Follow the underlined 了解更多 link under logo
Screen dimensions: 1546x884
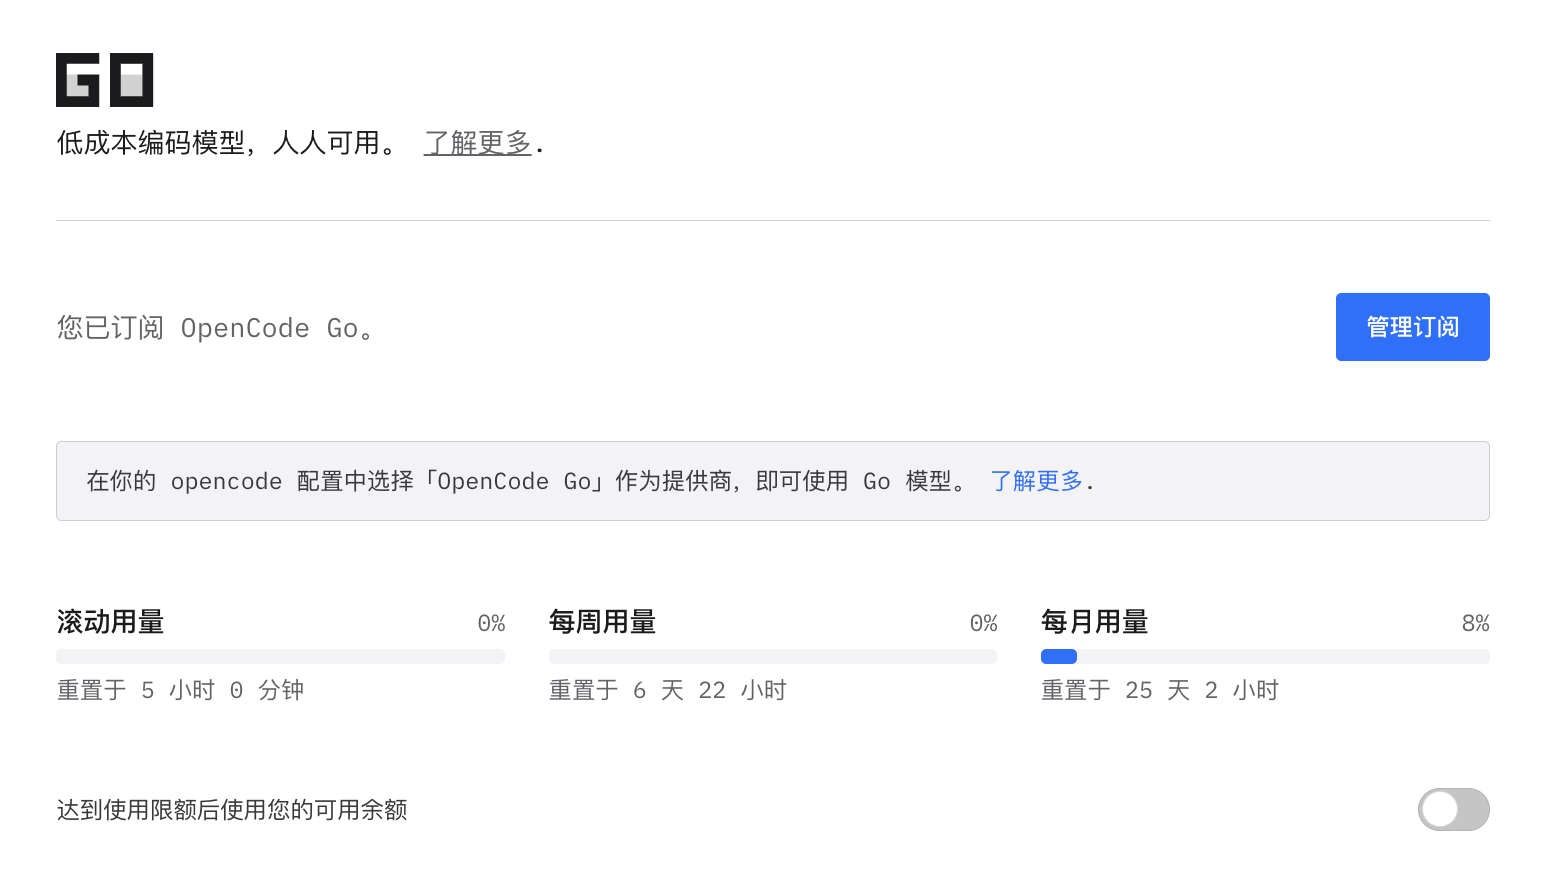click(x=477, y=143)
